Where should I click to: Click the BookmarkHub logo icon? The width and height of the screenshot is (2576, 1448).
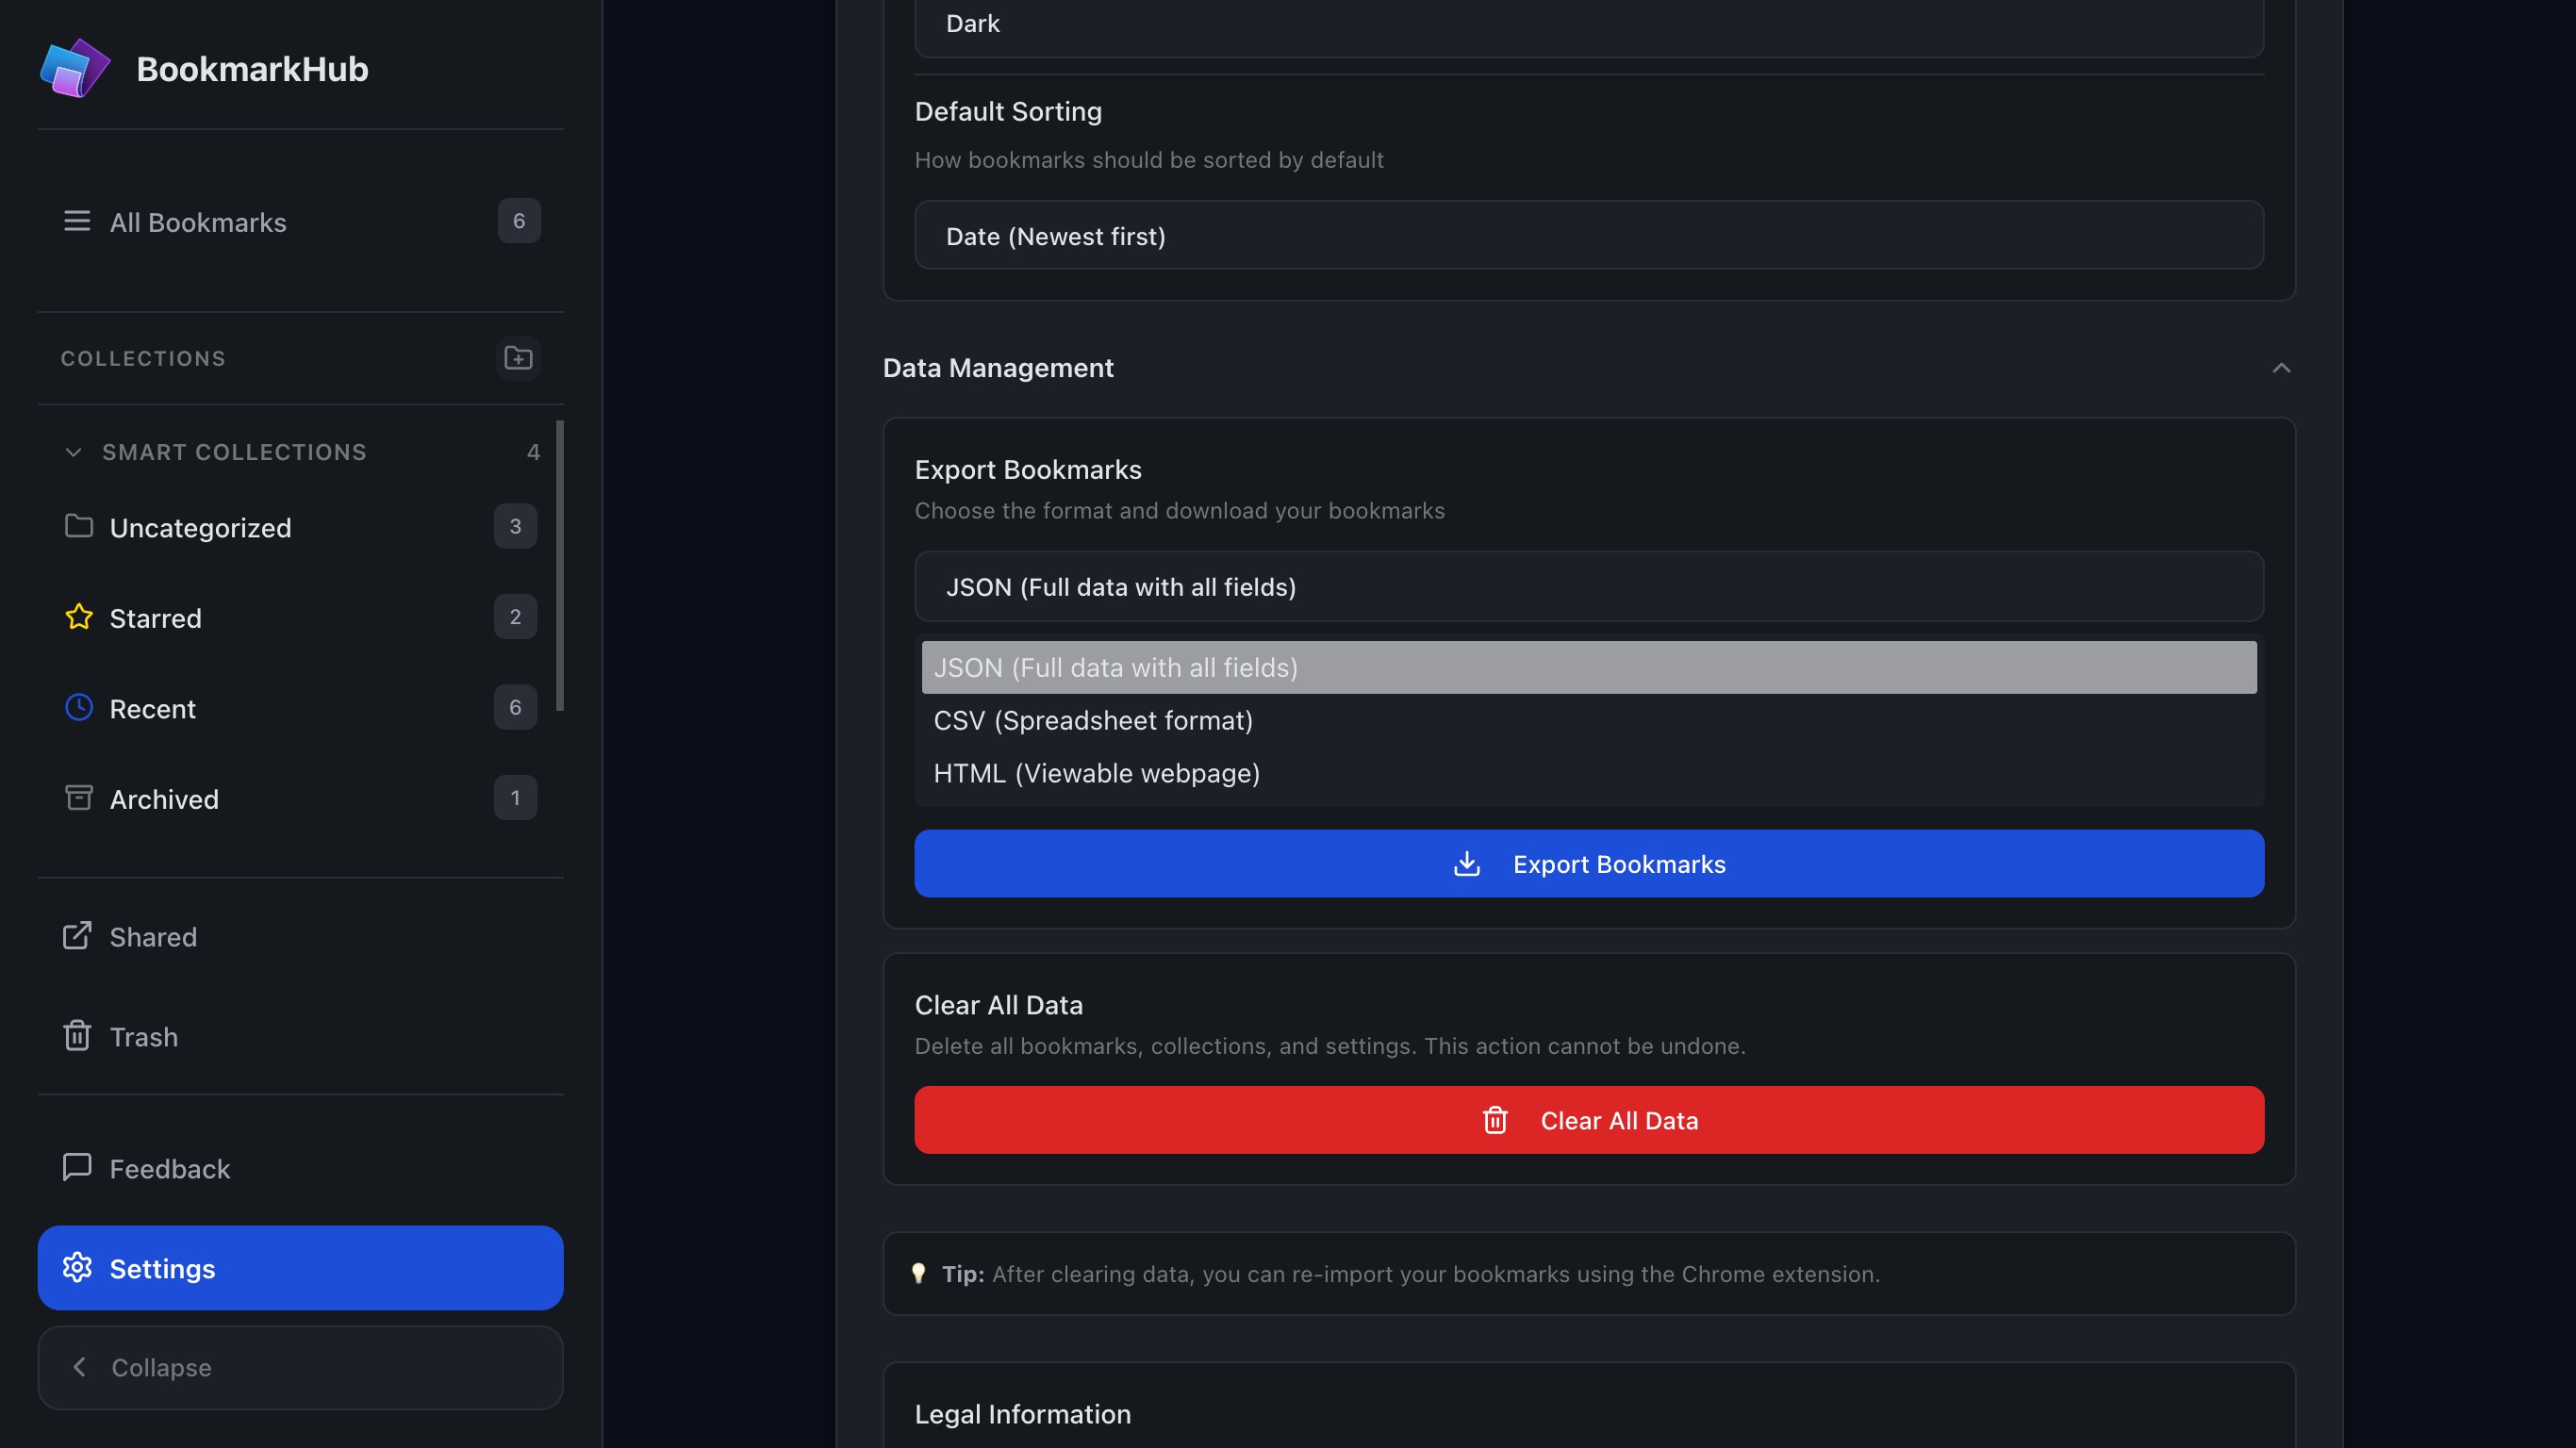[x=75, y=68]
